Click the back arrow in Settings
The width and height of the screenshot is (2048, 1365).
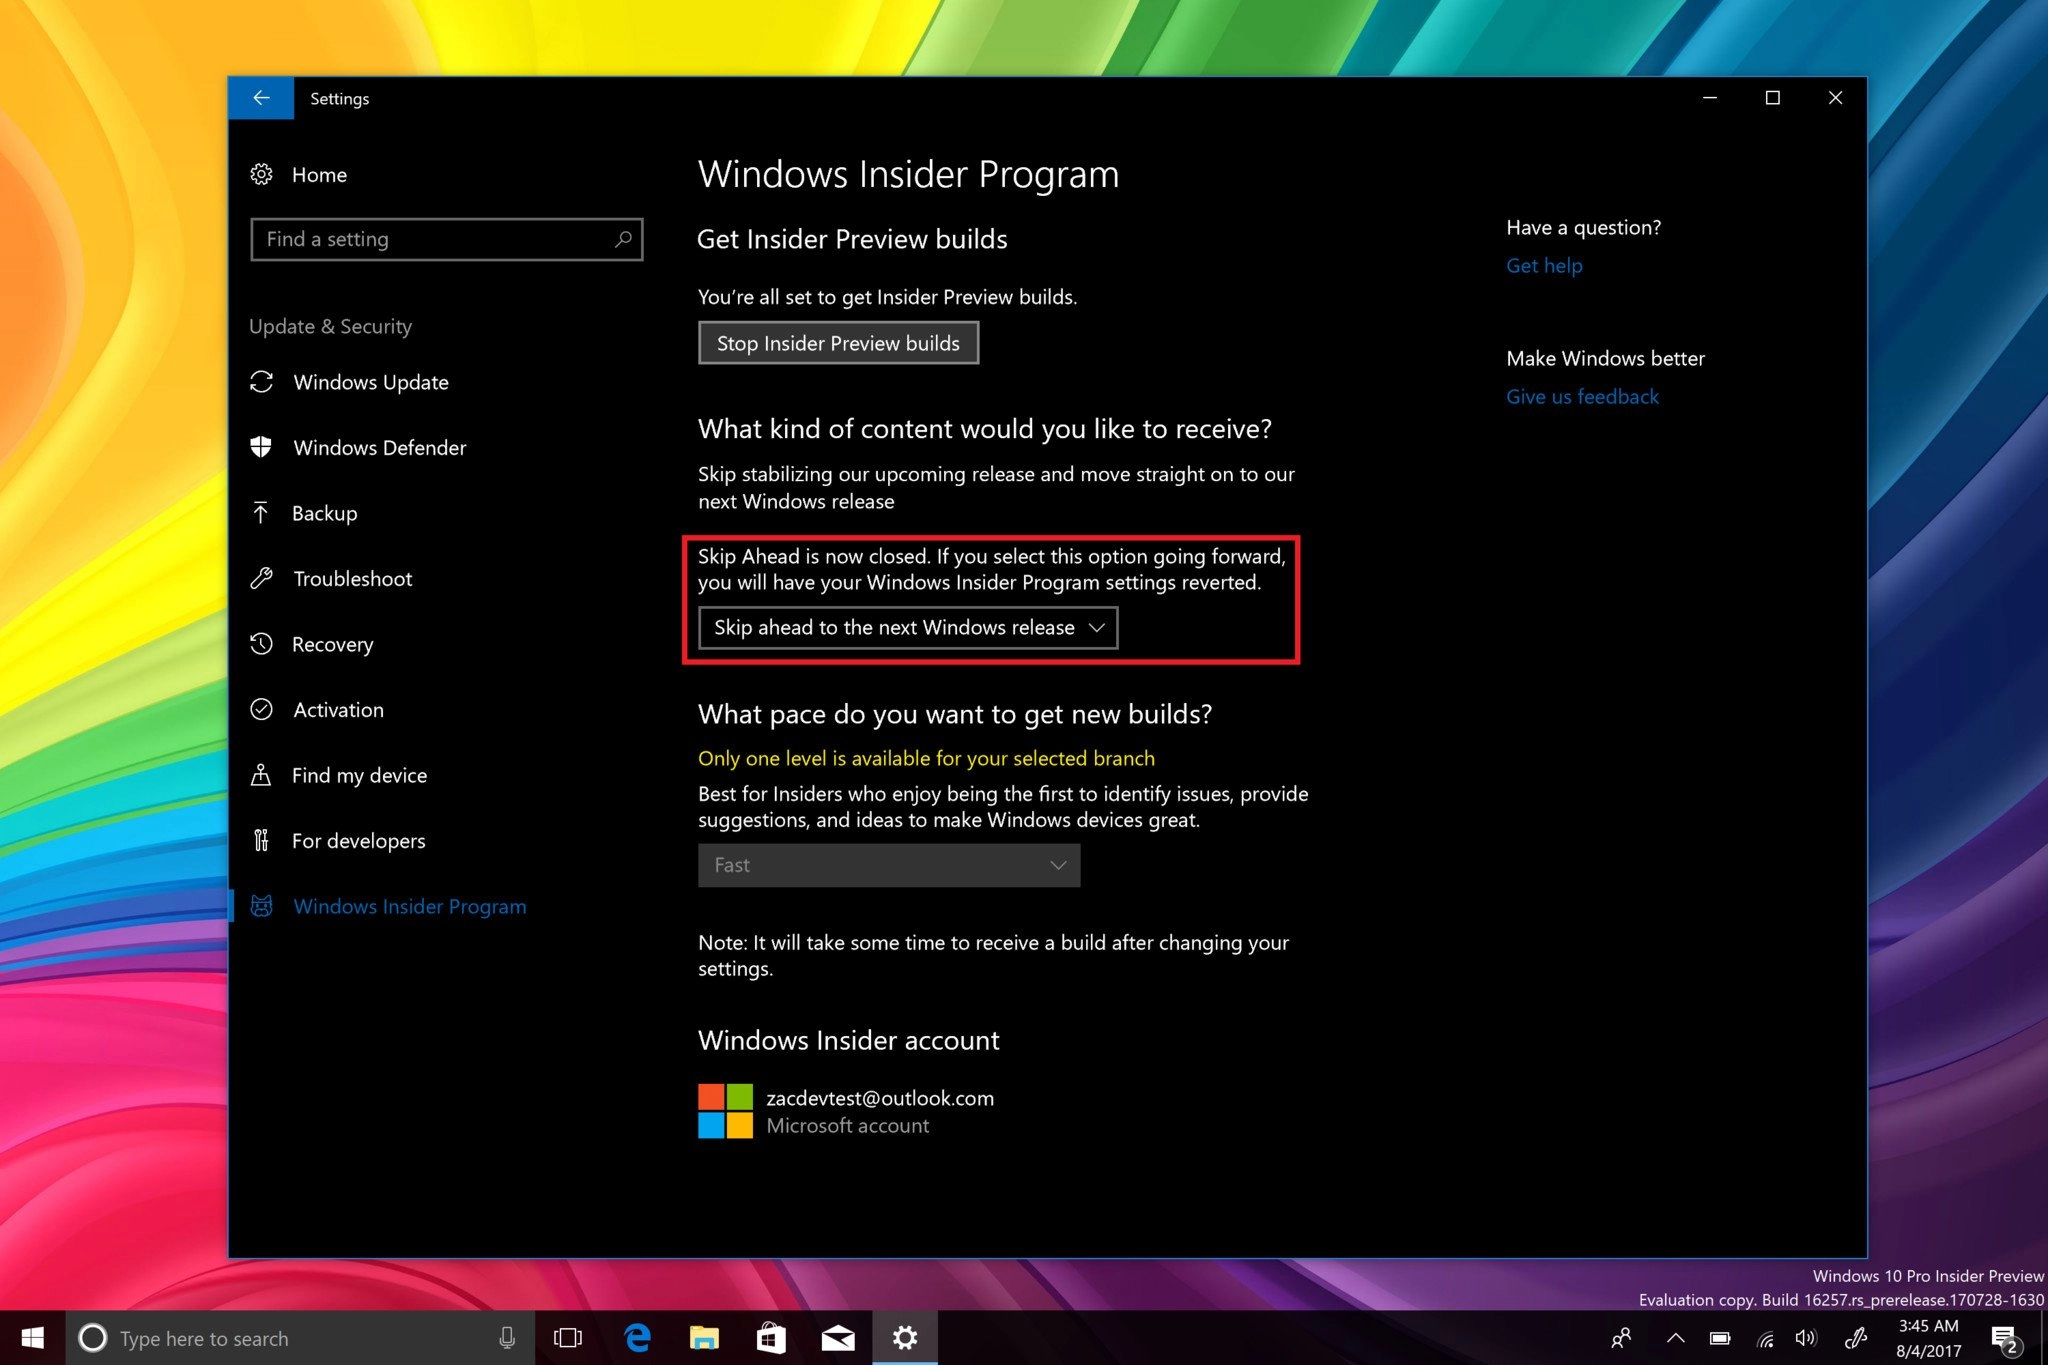261,98
